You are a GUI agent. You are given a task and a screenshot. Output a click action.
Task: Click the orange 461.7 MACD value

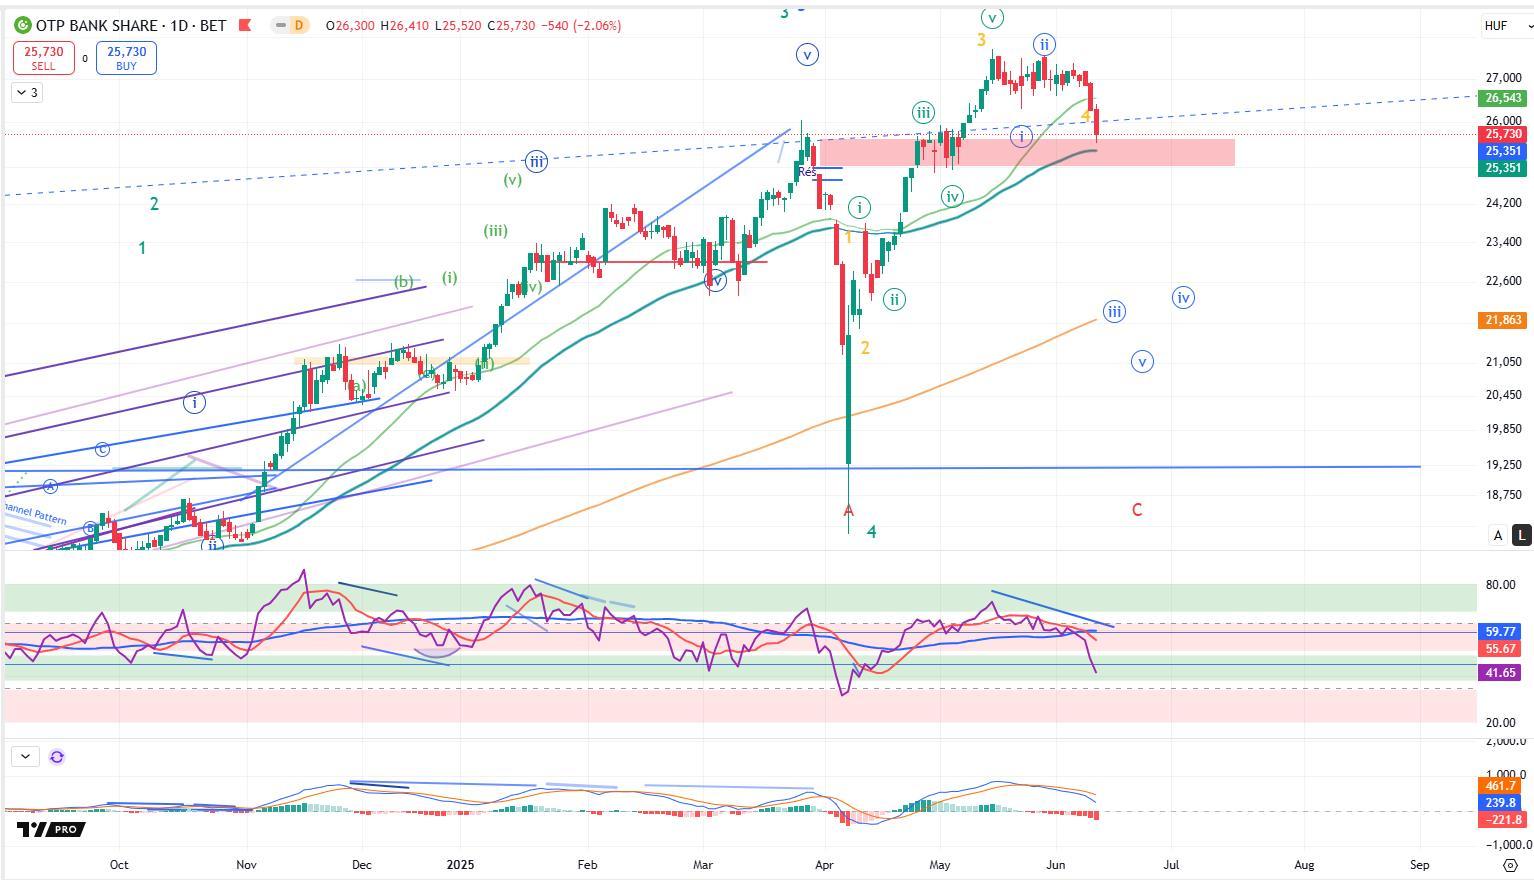point(1501,786)
